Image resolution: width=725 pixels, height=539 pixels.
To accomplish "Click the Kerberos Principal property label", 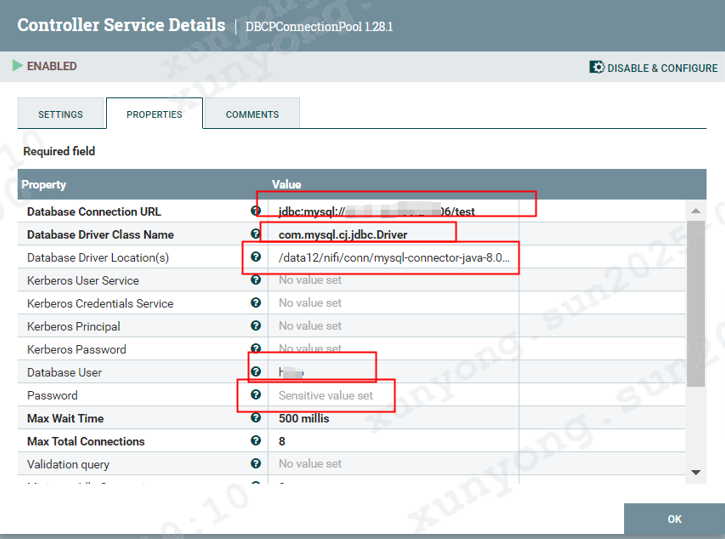I will (74, 327).
